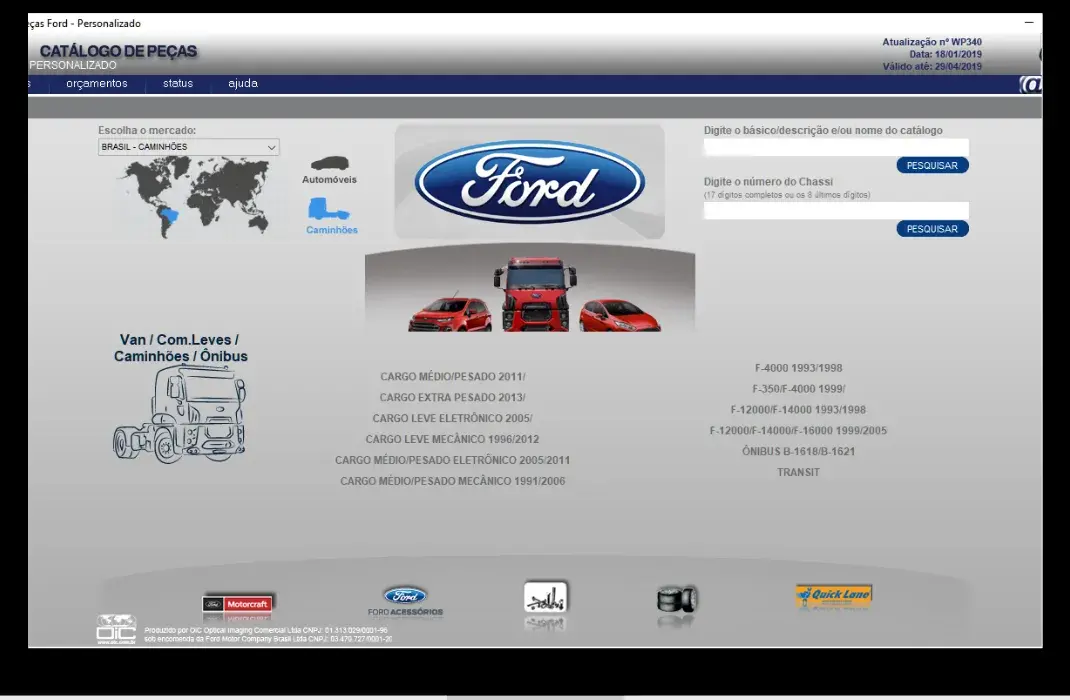This screenshot has height=700, width=1070.
Task: Open the orçamentos menu
Action: [x=97, y=83]
